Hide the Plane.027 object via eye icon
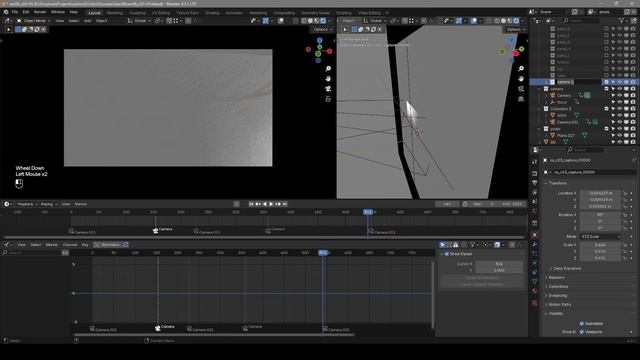 coord(620,135)
